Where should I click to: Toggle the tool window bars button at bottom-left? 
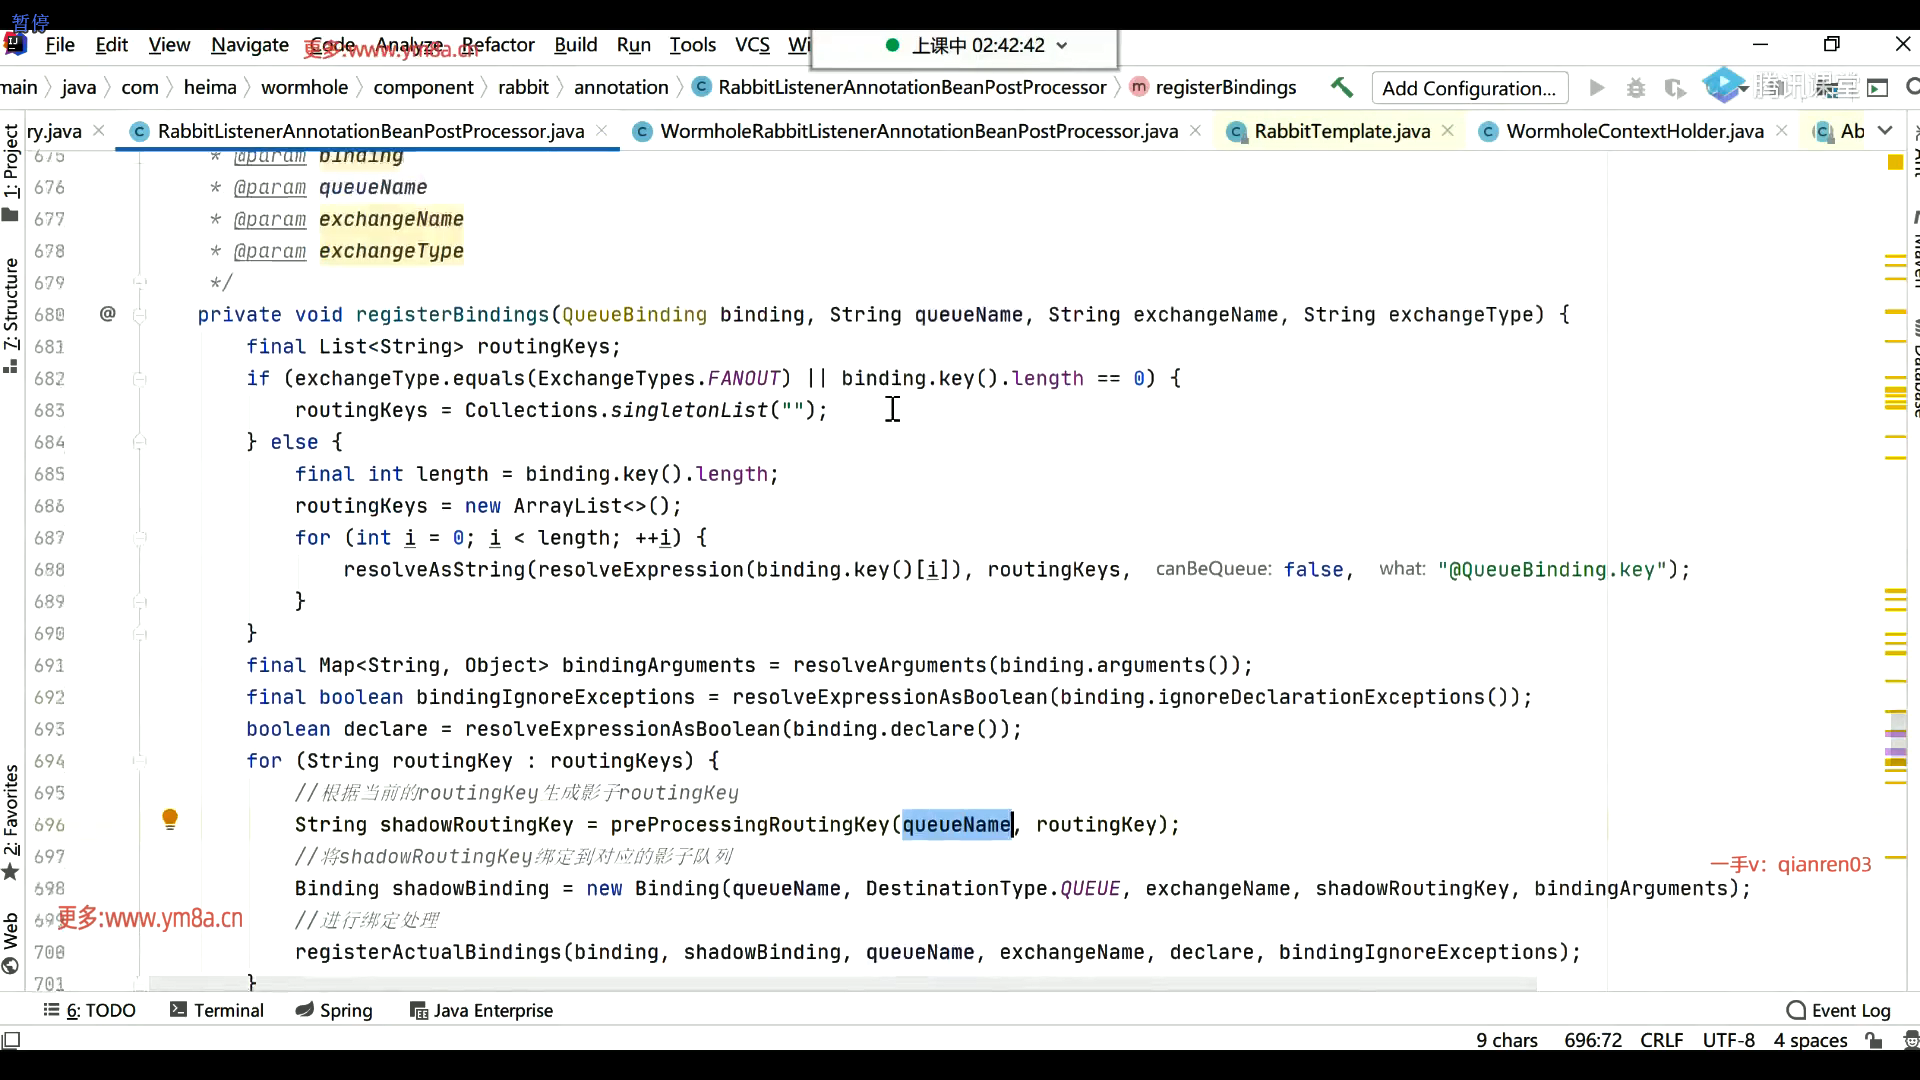[10, 1040]
